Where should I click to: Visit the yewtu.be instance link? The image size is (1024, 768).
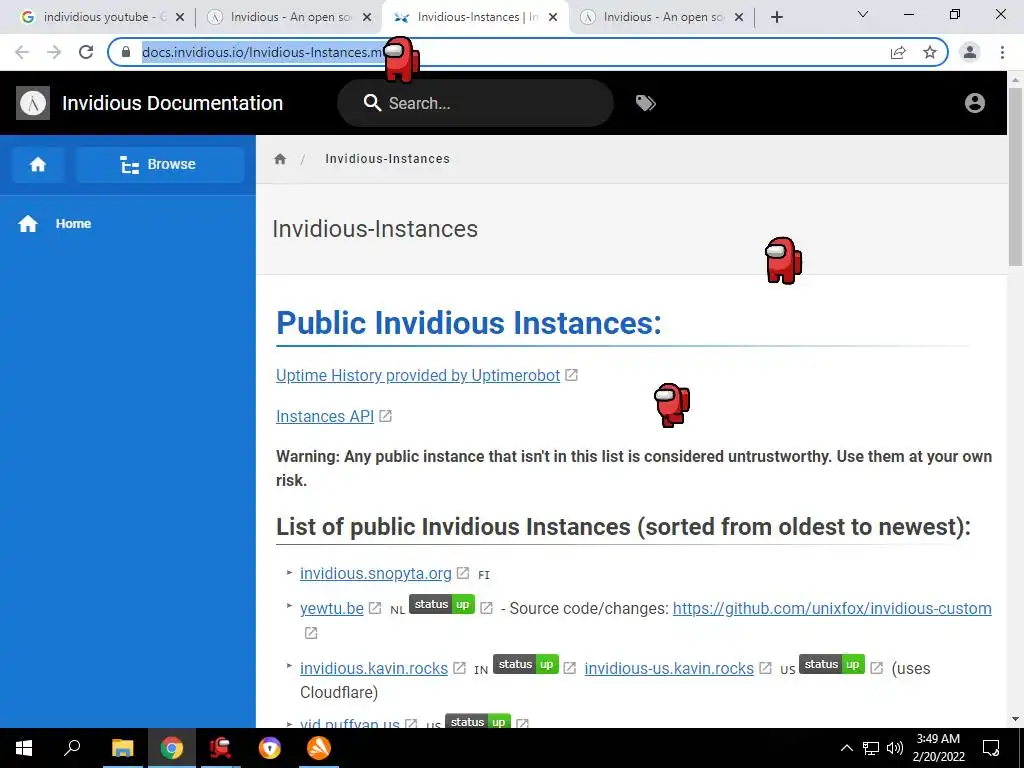coord(332,608)
